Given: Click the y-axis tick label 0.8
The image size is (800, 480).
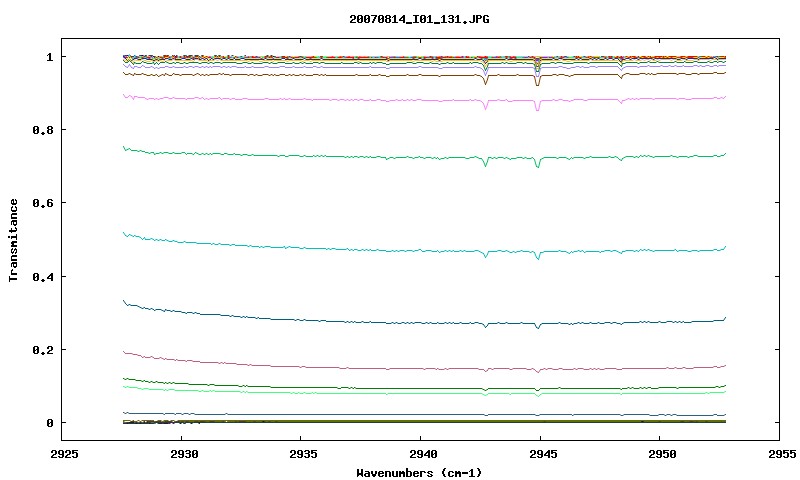Looking at the screenshot, I should click(x=43, y=130).
